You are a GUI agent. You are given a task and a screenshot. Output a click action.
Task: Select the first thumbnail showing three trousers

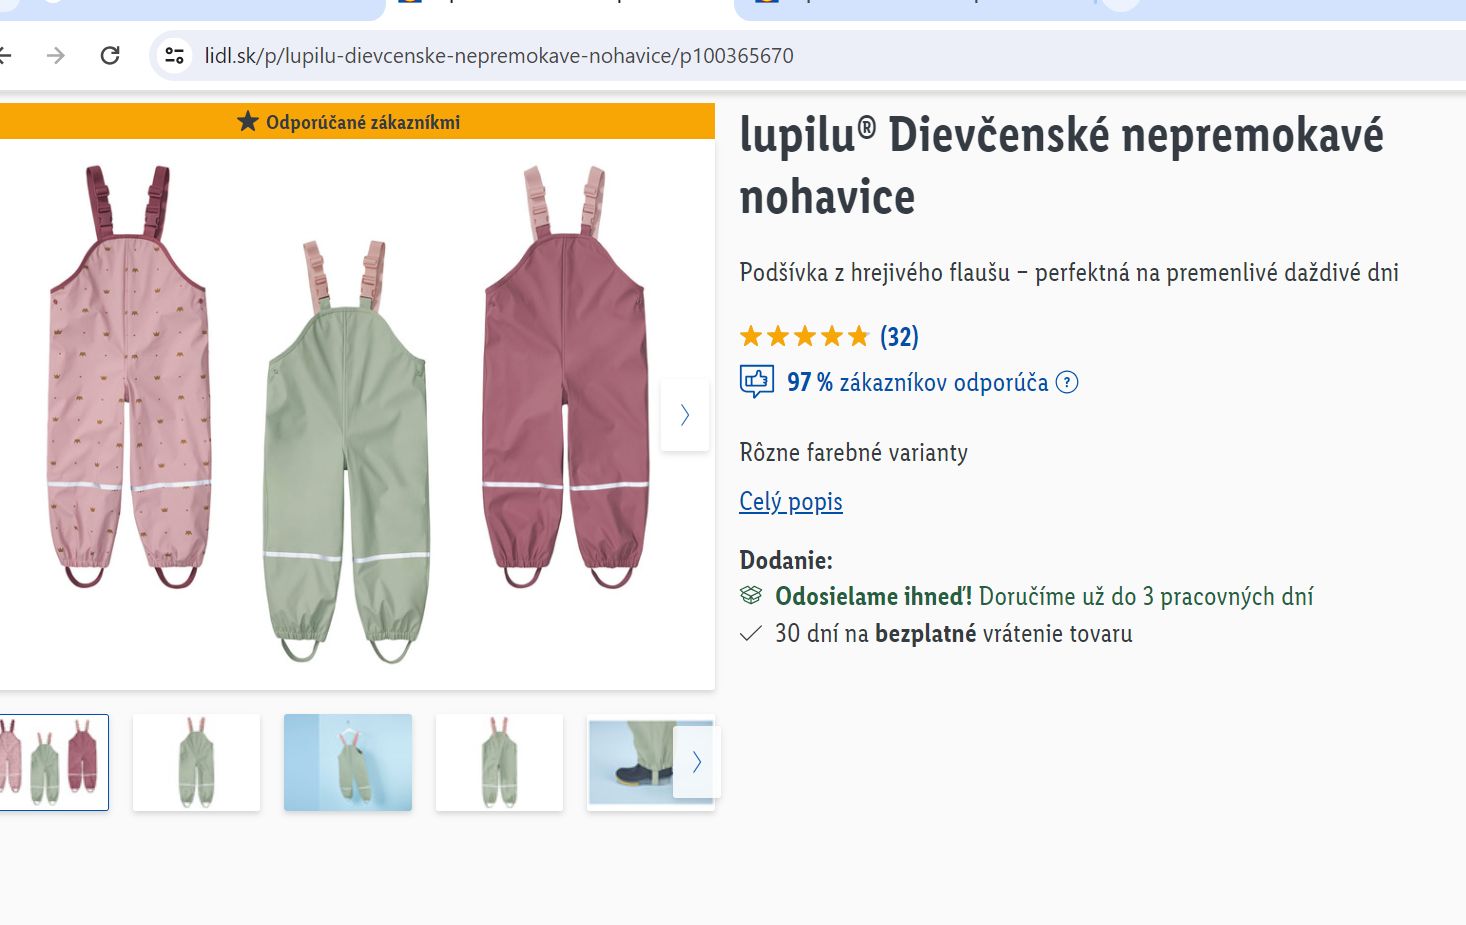tap(54, 762)
